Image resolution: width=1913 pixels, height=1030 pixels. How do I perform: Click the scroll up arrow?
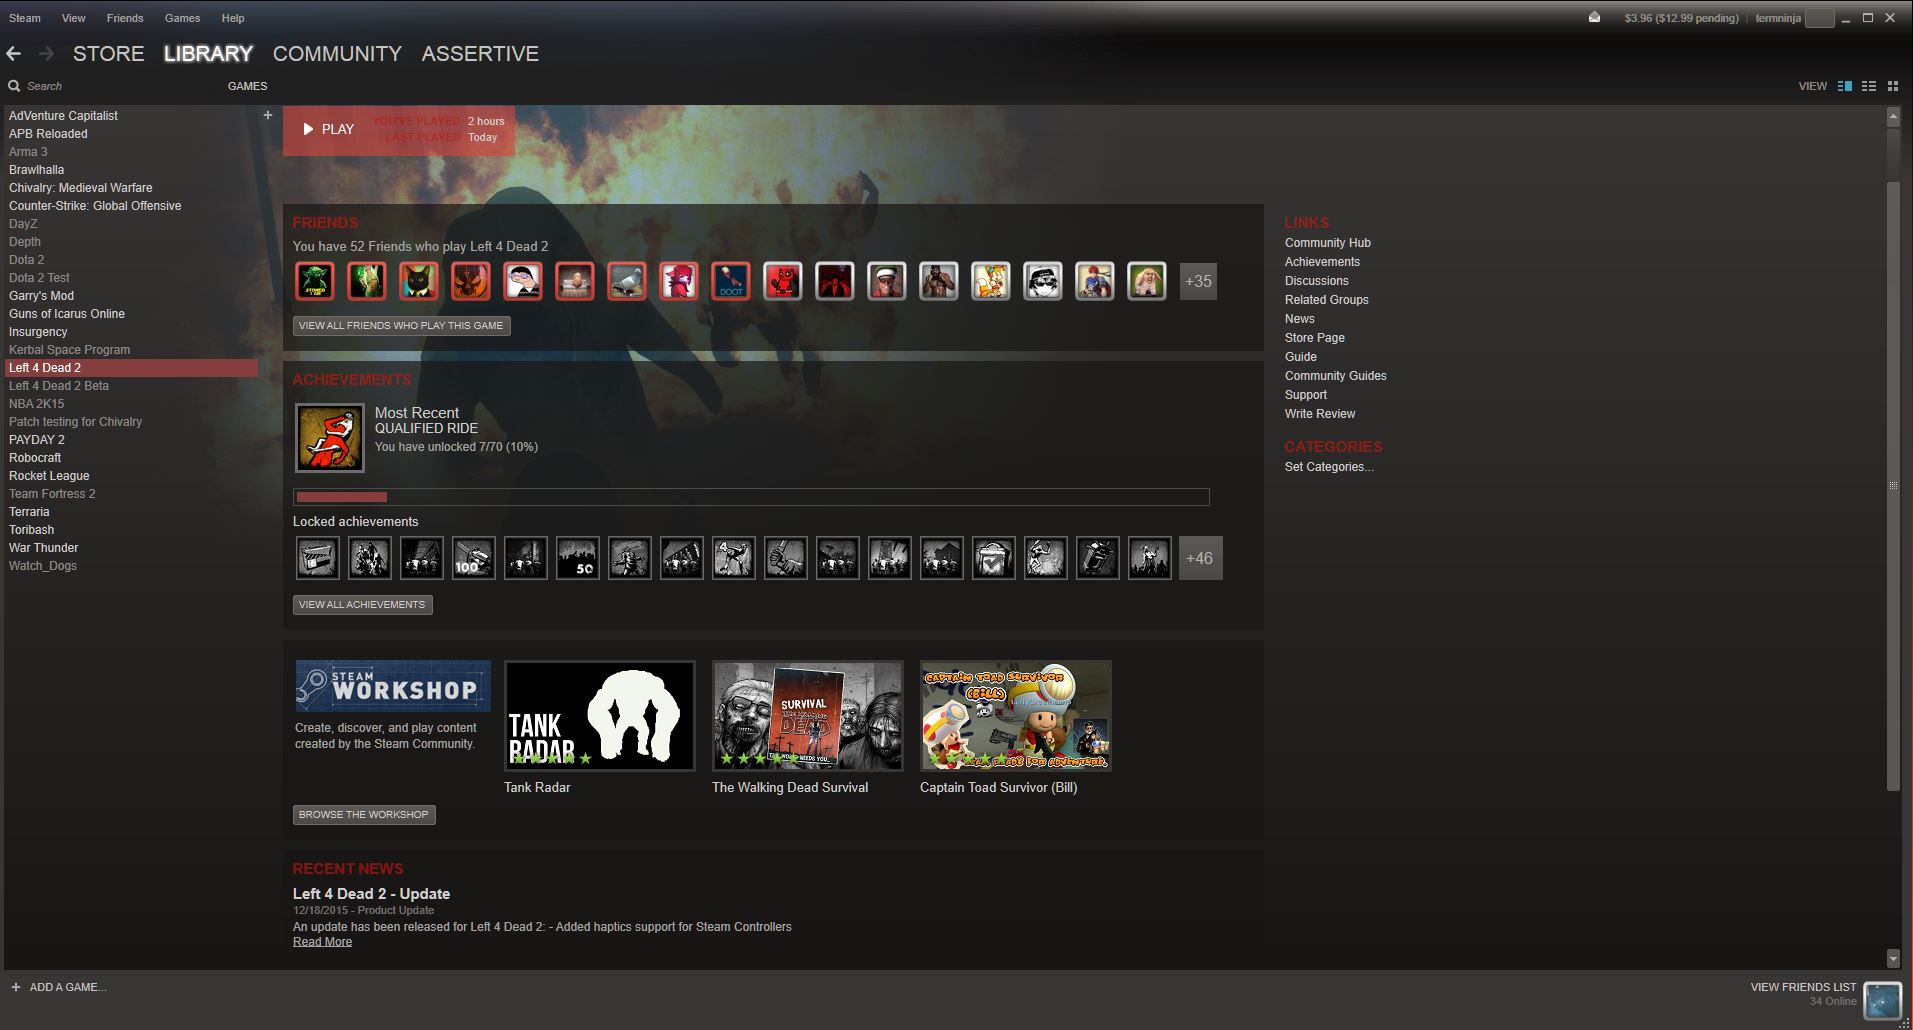(x=1893, y=117)
